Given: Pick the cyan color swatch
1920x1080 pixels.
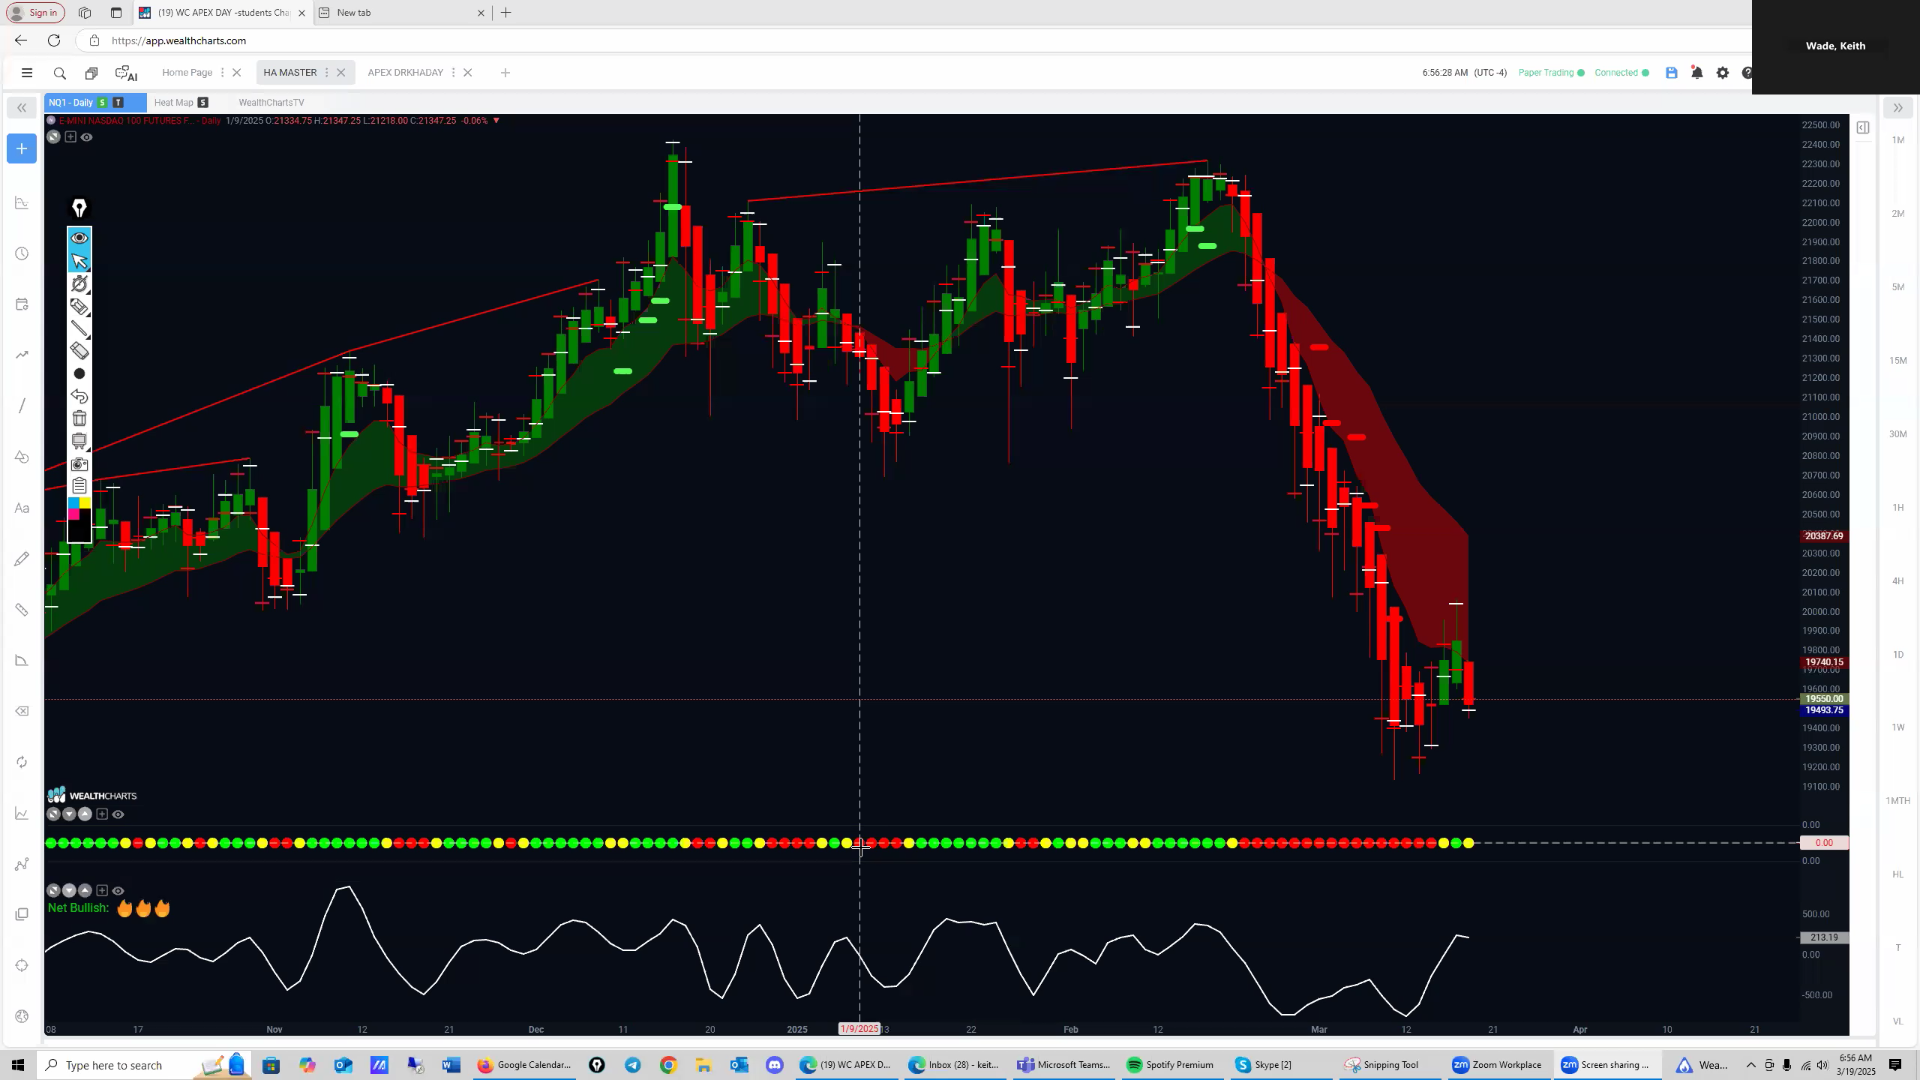Looking at the screenshot, I should click(73, 503).
